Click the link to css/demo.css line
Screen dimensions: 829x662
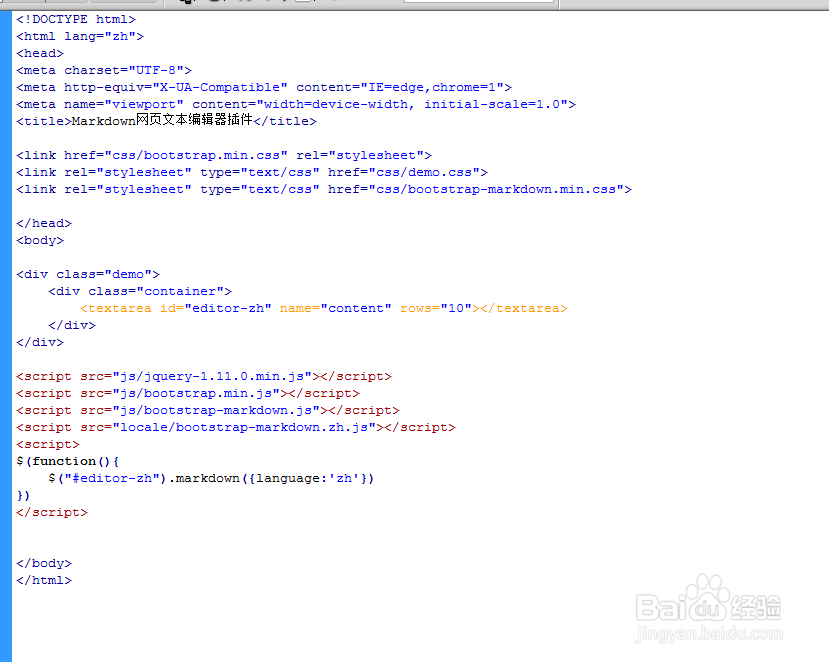click(252, 172)
